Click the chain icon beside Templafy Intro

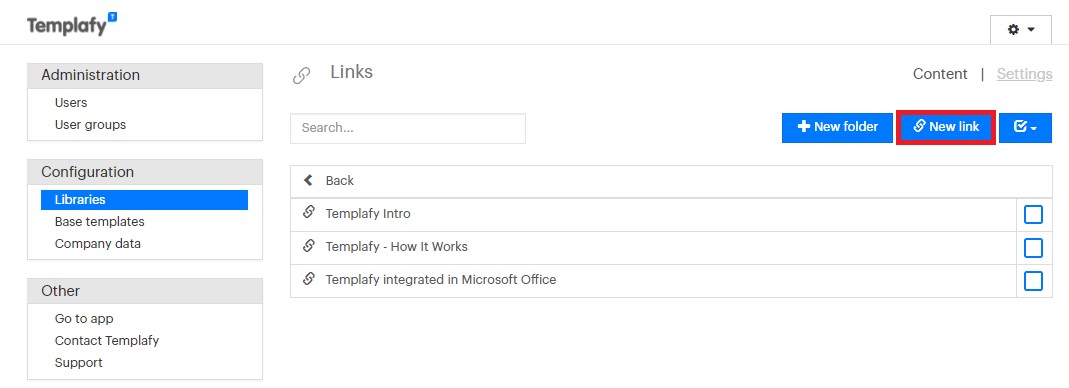309,212
